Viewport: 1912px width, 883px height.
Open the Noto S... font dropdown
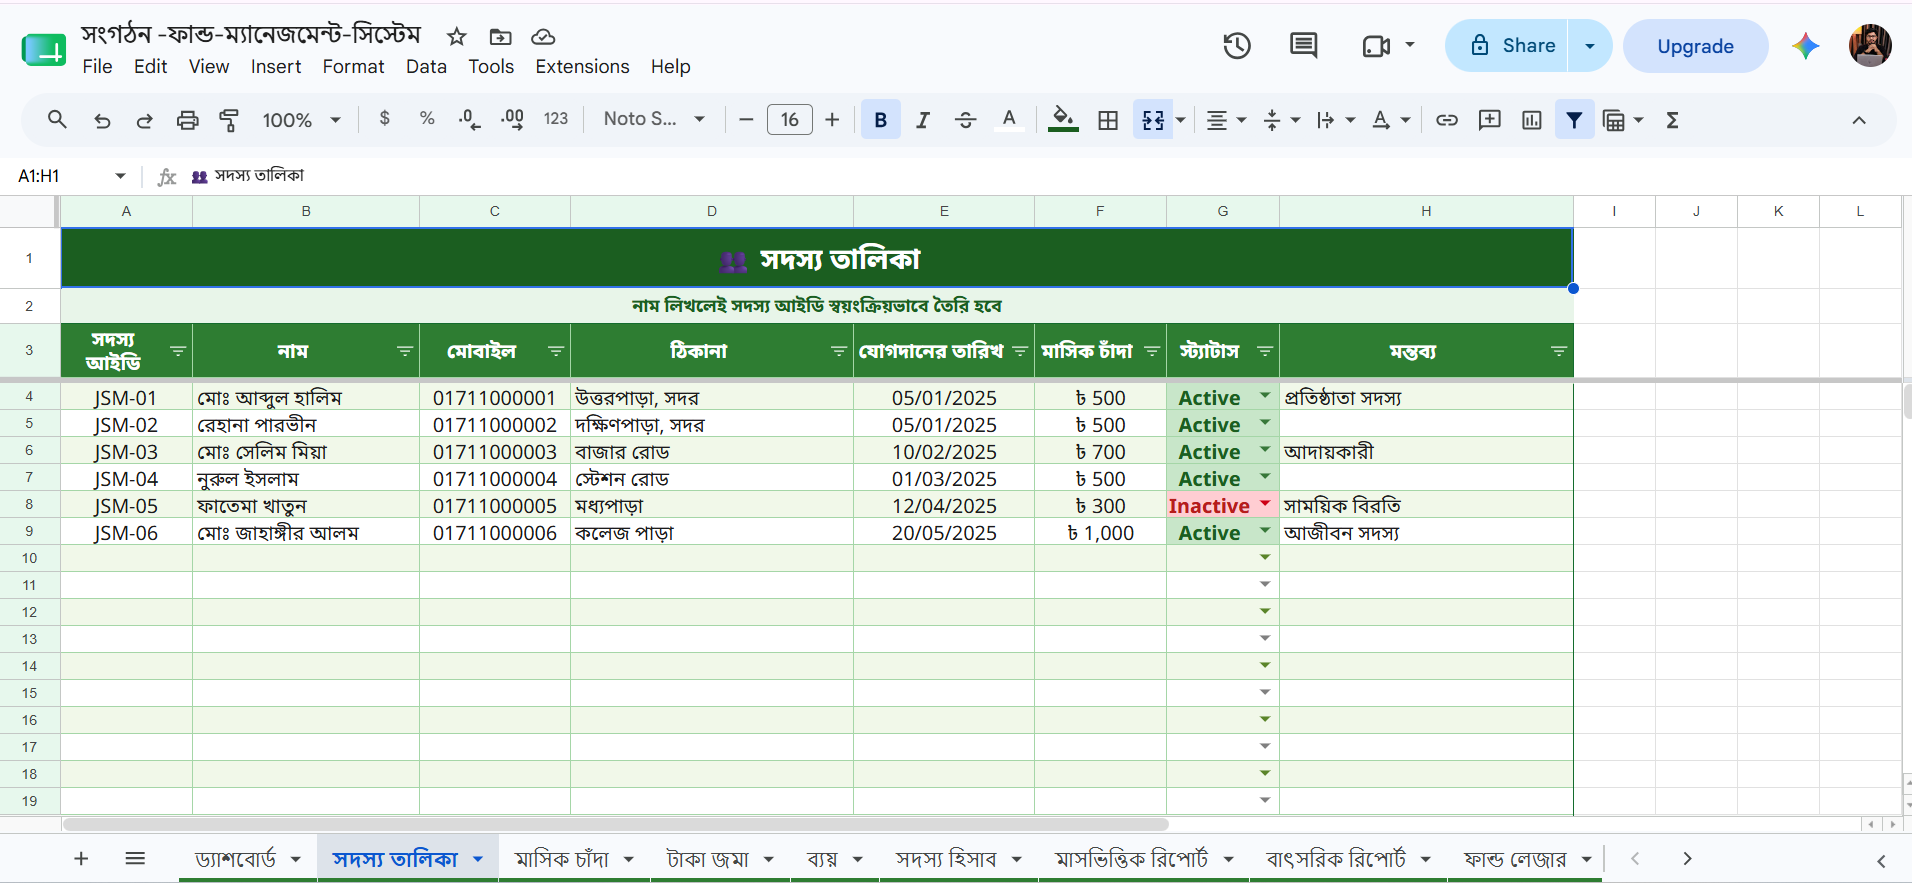pyautogui.click(x=654, y=119)
